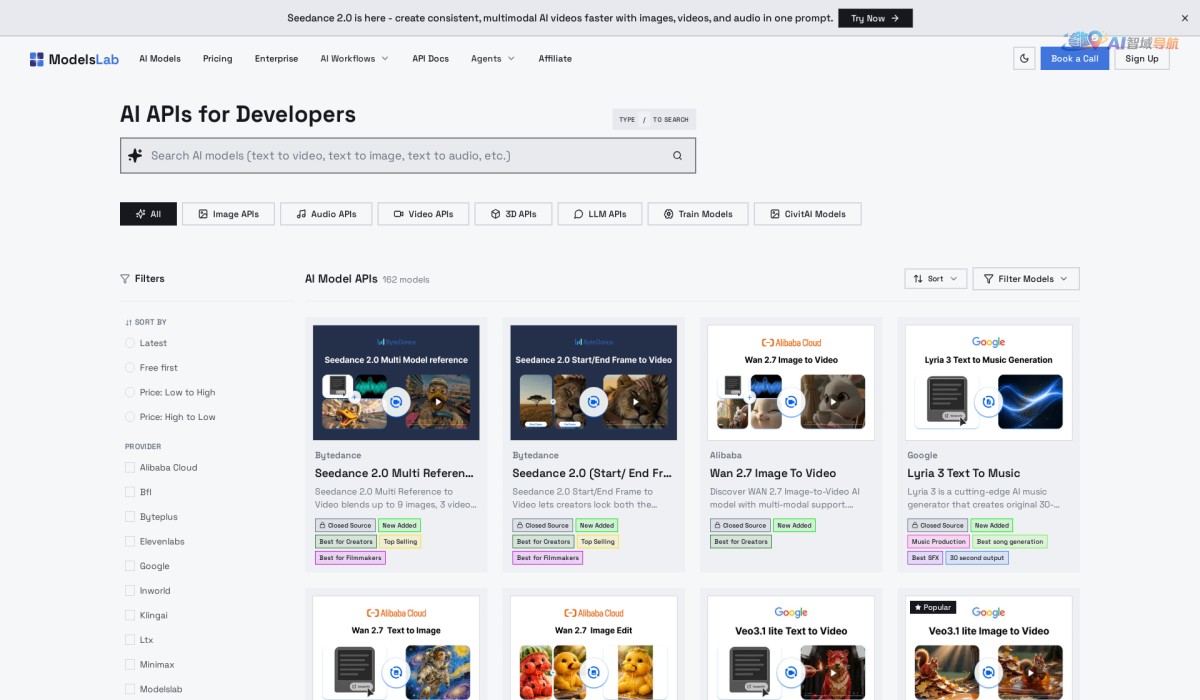
Task: Click the ModelsLab logo icon
Action: [37, 59]
